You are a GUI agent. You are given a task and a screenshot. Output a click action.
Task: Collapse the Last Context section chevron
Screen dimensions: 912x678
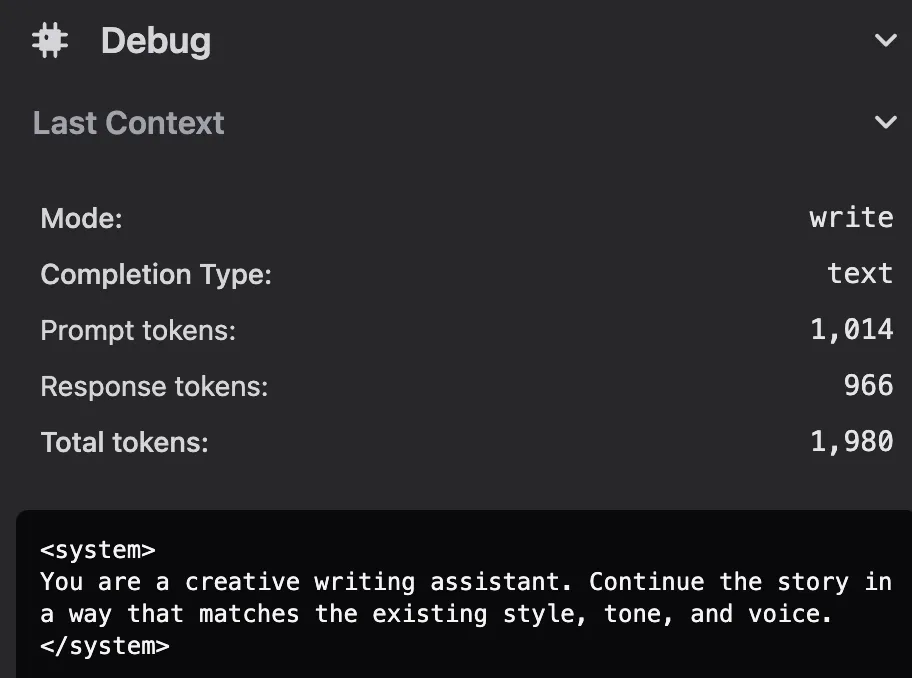[885, 123]
